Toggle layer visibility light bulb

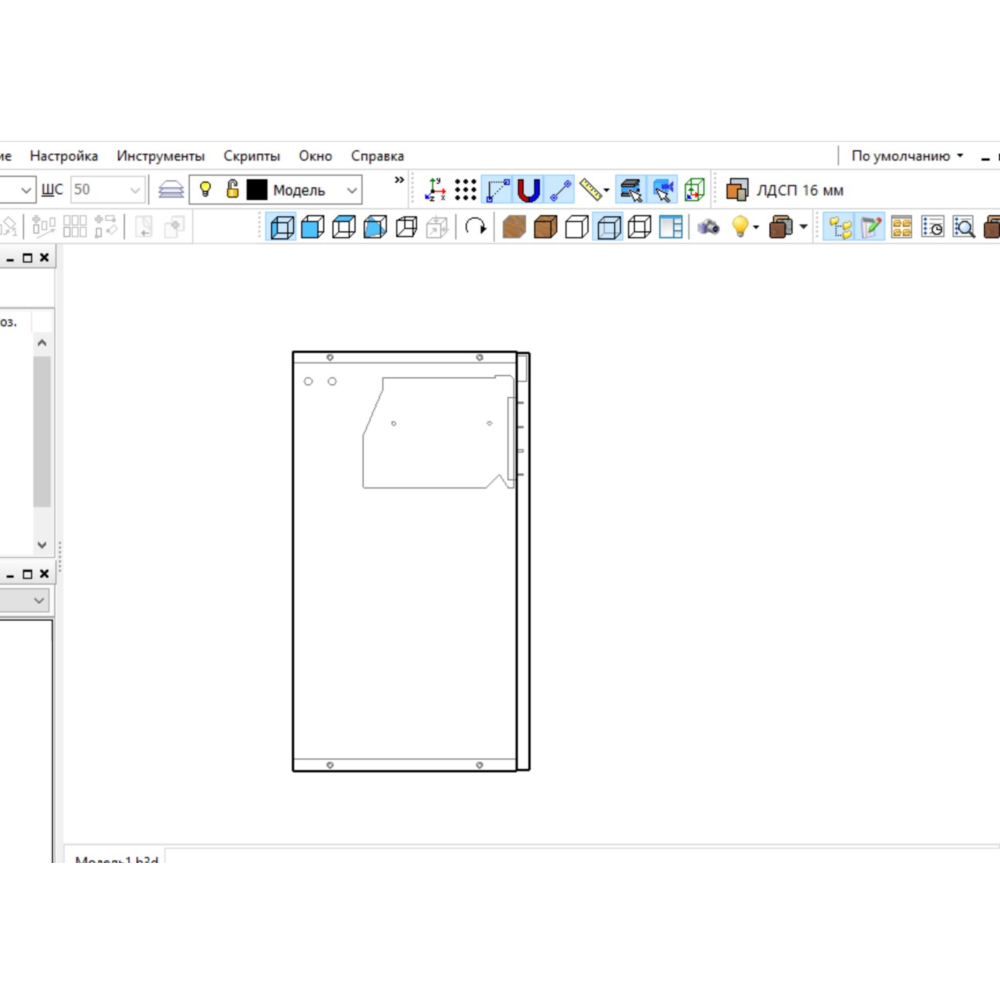click(x=206, y=189)
